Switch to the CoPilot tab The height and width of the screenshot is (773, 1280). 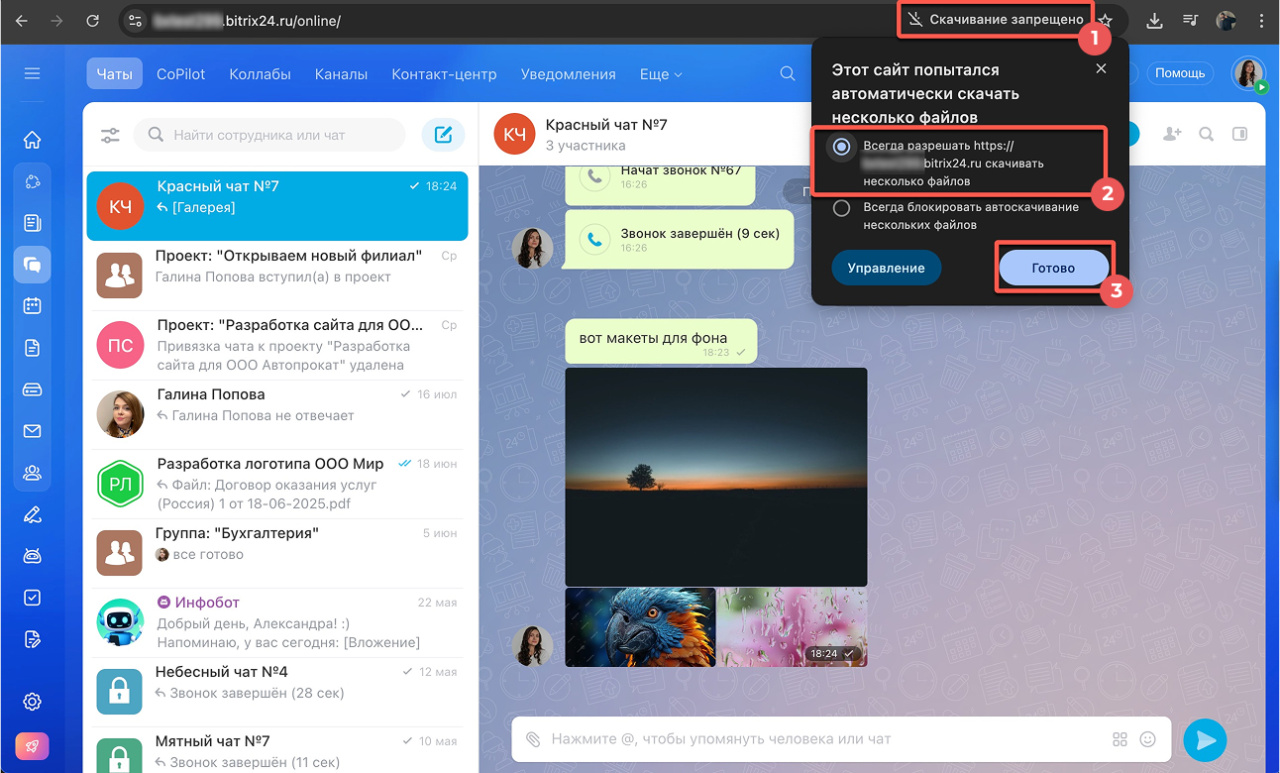pos(181,74)
